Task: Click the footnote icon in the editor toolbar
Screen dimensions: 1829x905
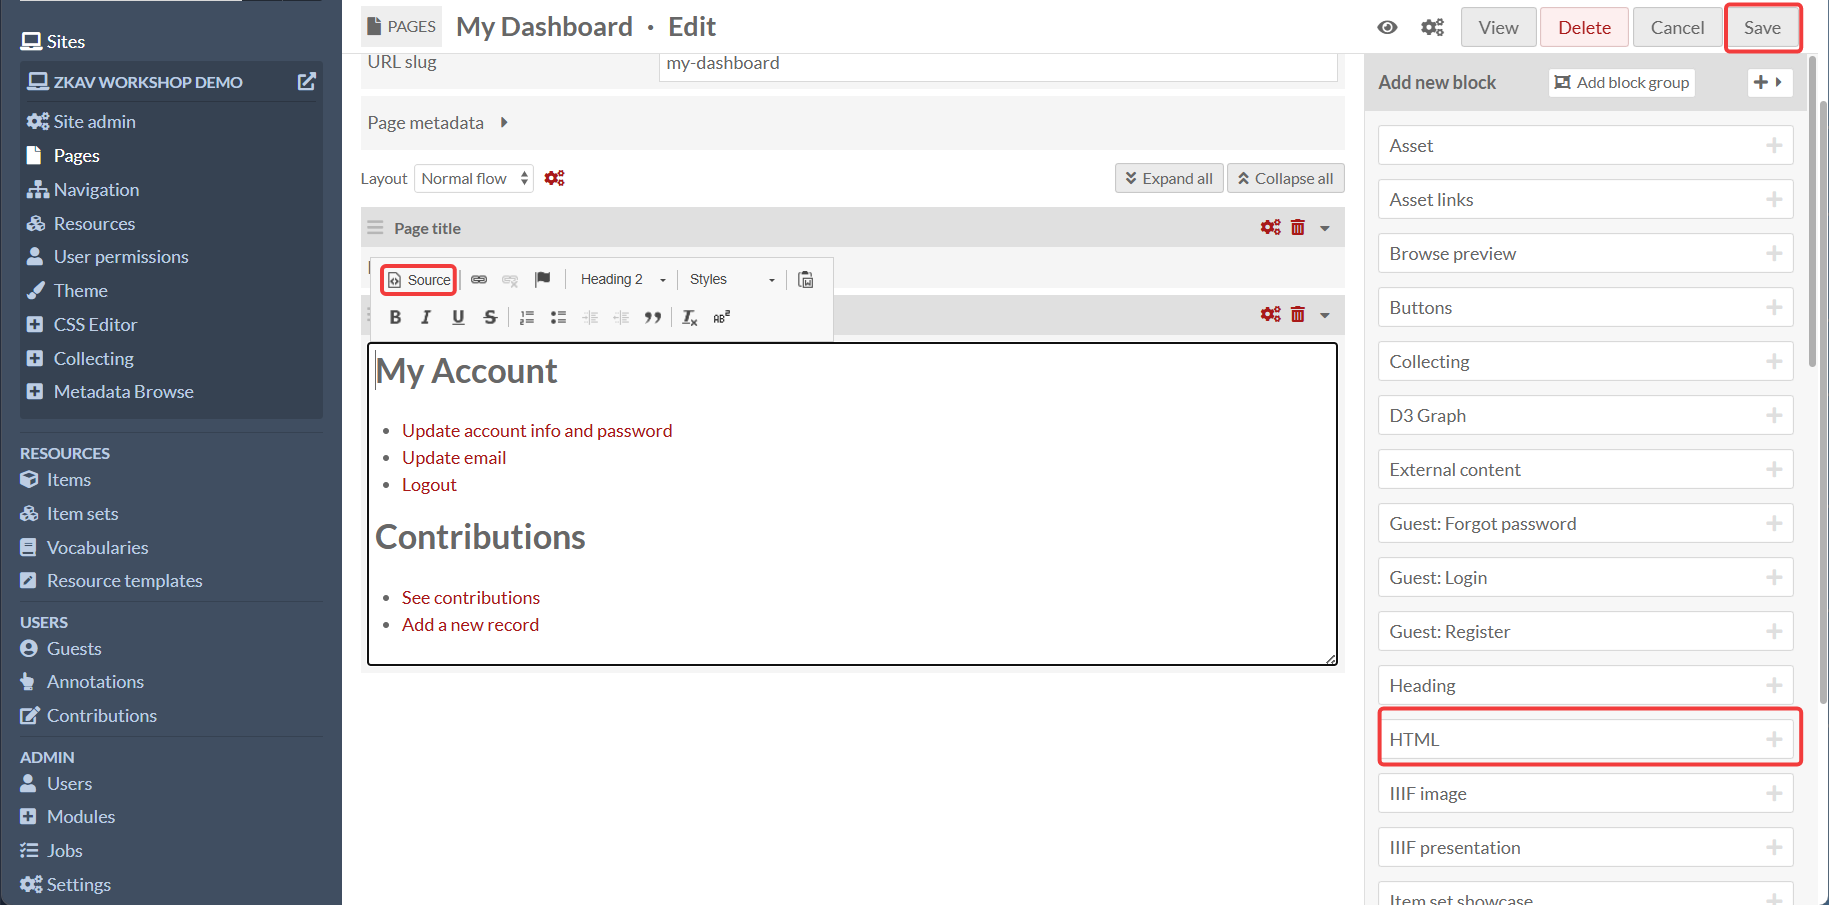Action: click(x=721, y=317)
